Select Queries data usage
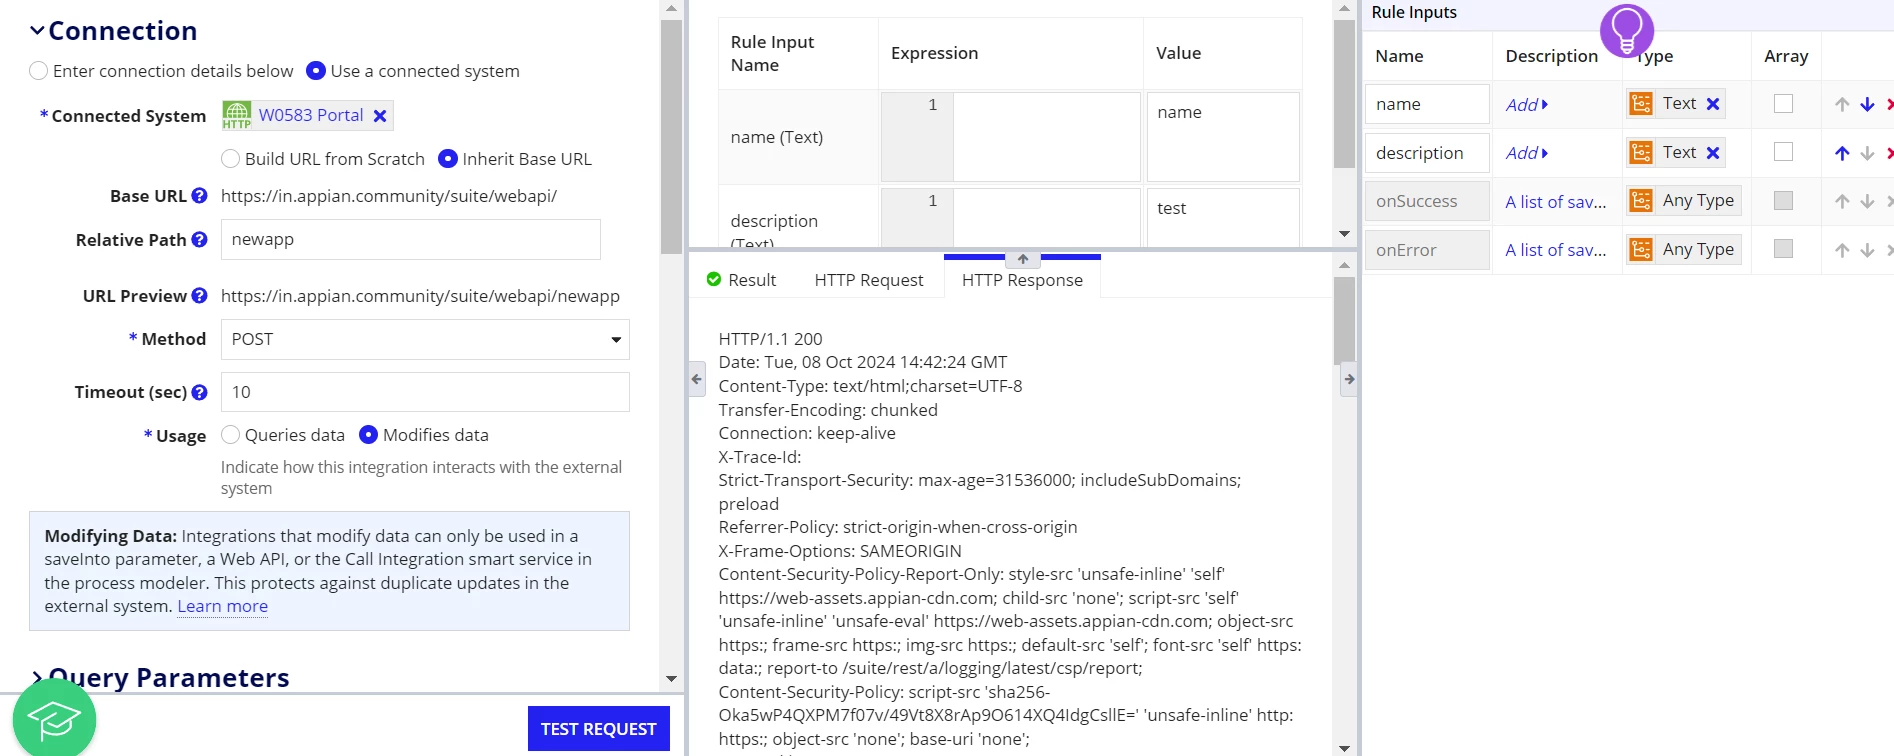This screenshot has width=1894, height=756. tap(231, 435)
